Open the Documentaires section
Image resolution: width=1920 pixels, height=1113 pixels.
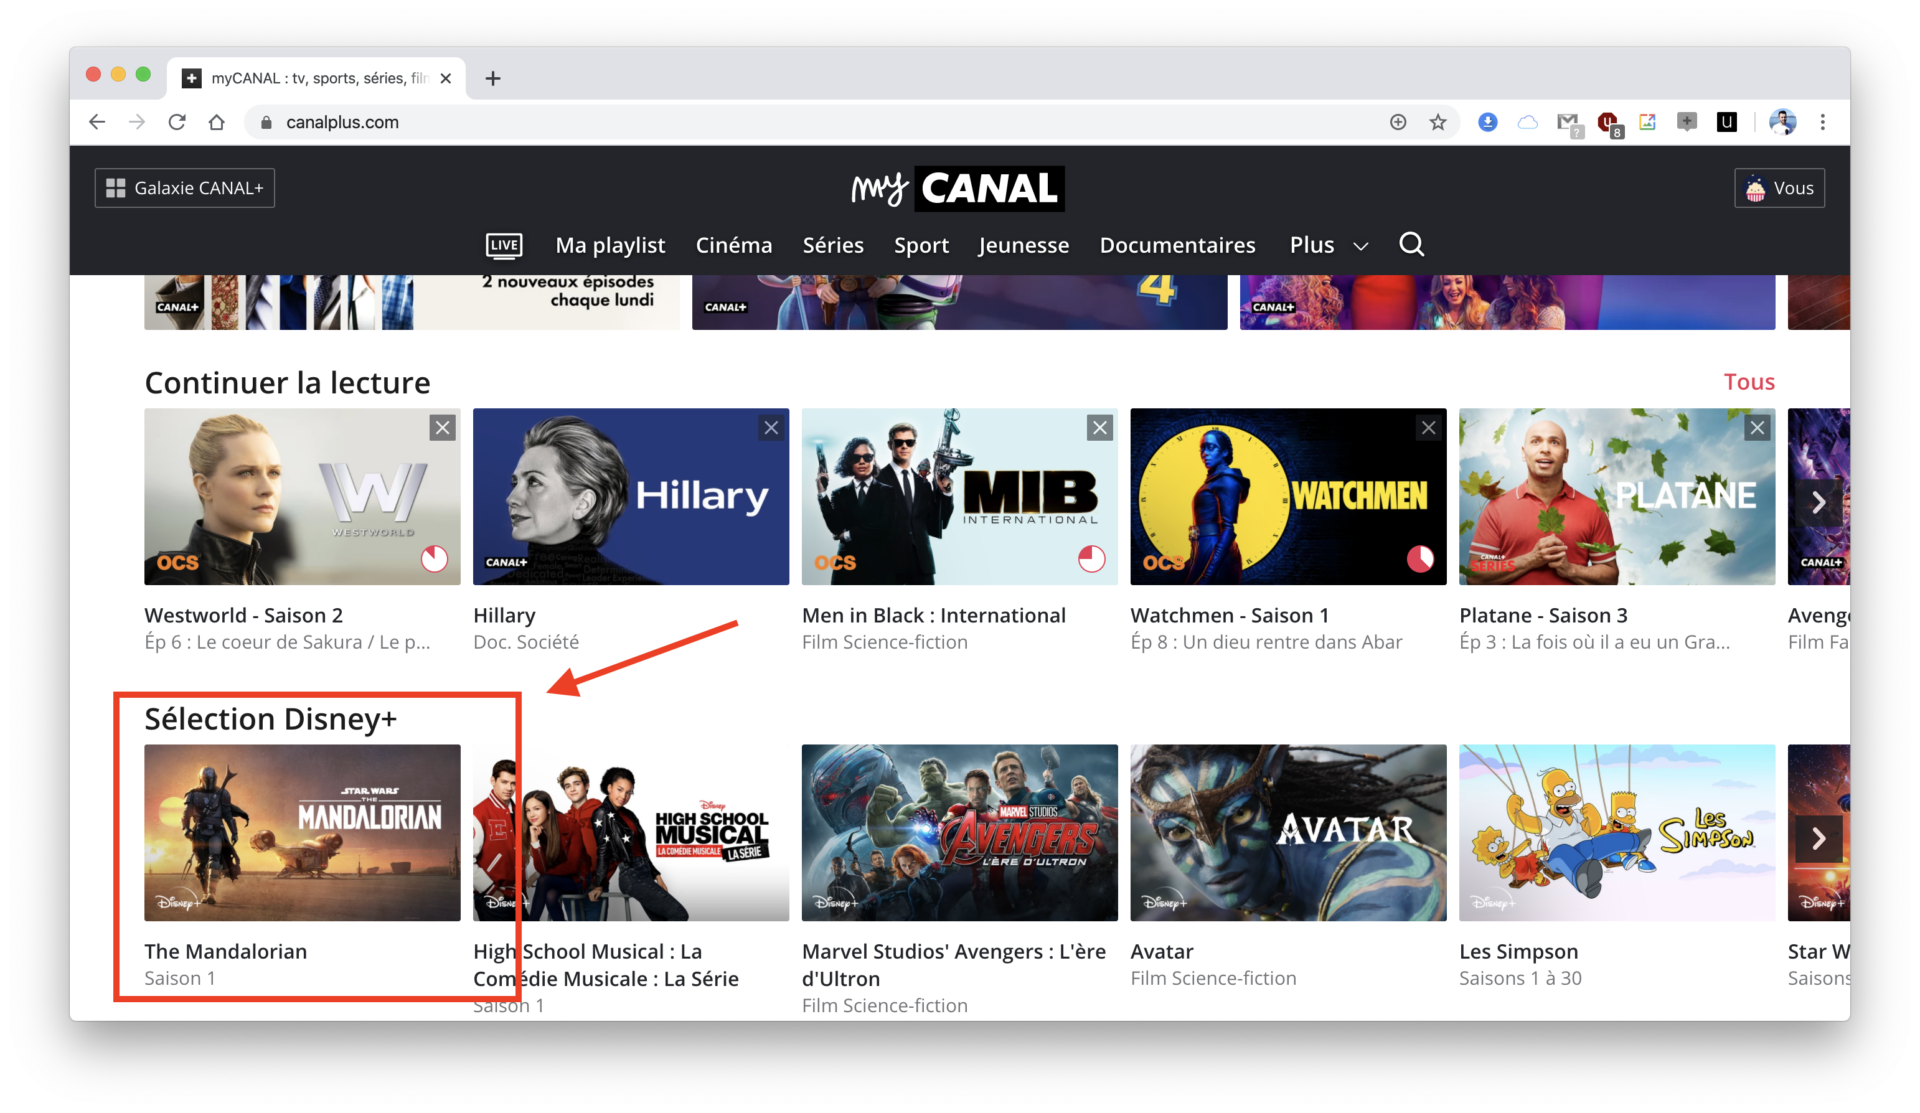[x=1177, y=245]
